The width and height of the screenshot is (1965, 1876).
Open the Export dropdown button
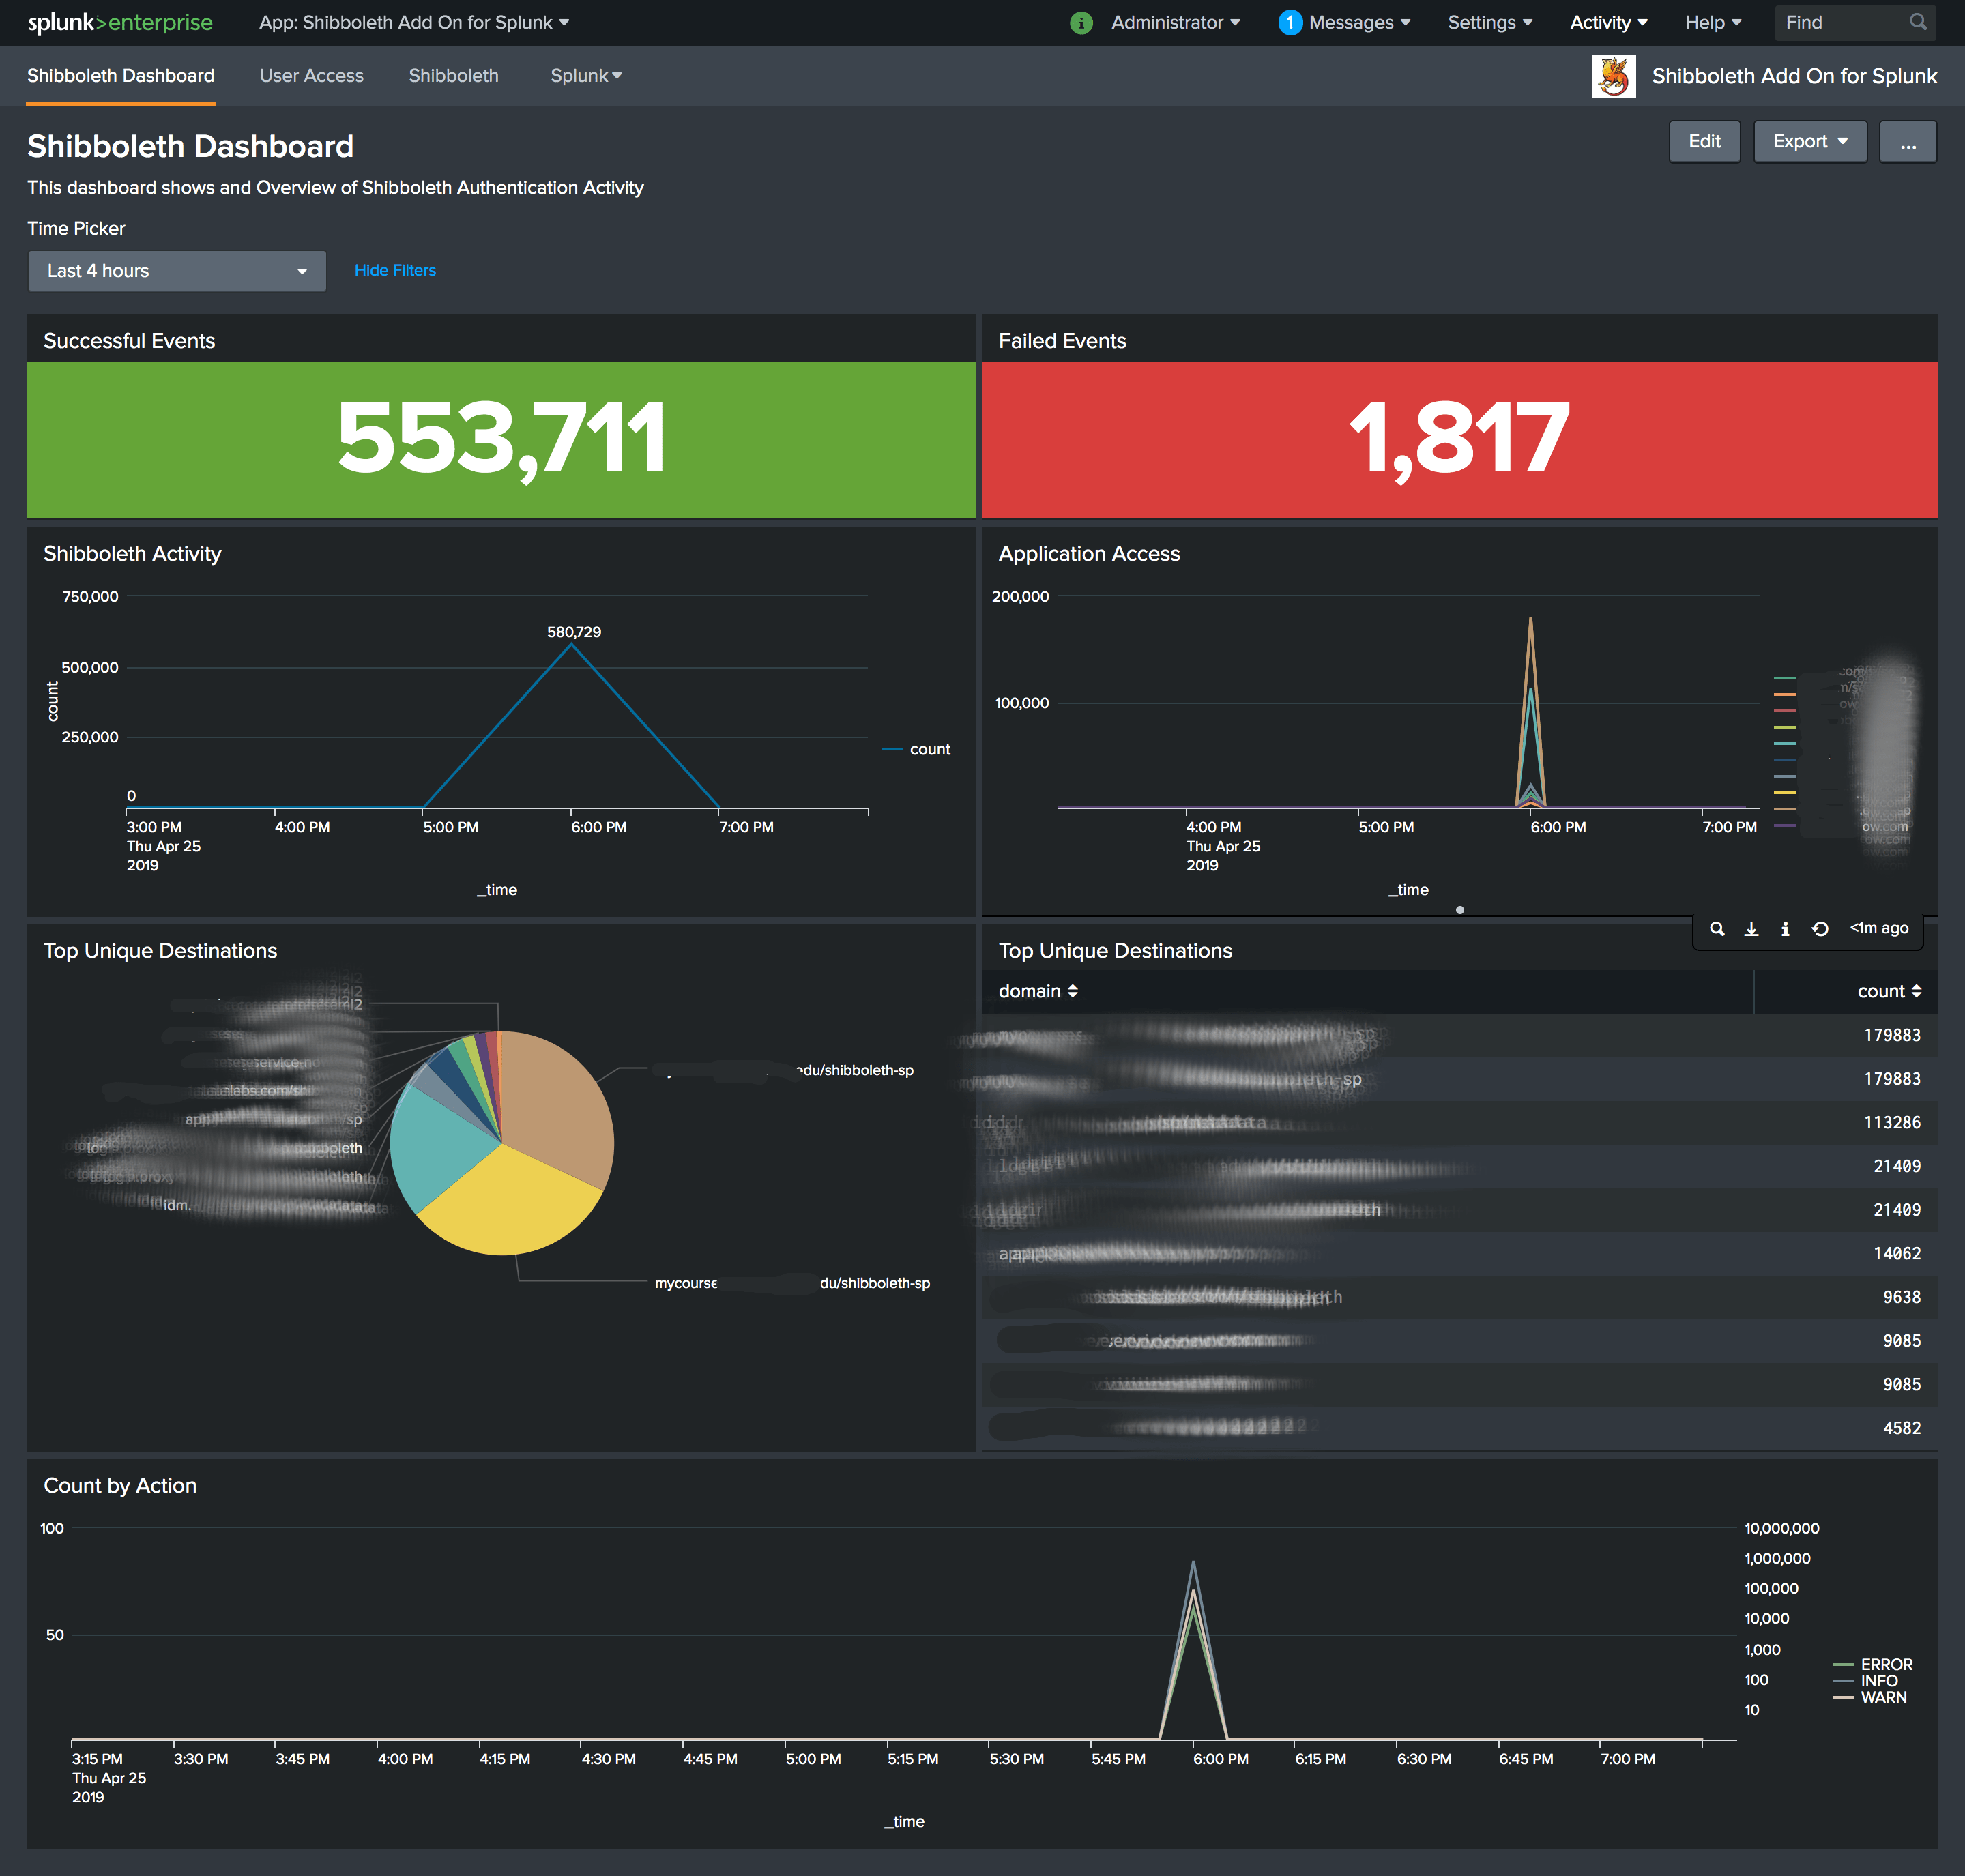pos(1810,141)
